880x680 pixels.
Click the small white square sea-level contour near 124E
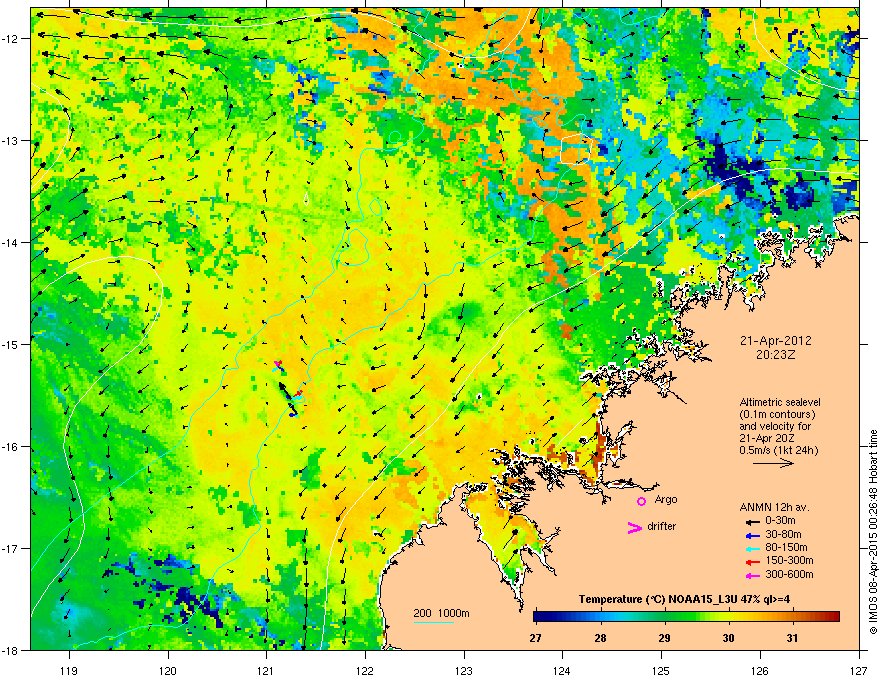click(576, 149)
